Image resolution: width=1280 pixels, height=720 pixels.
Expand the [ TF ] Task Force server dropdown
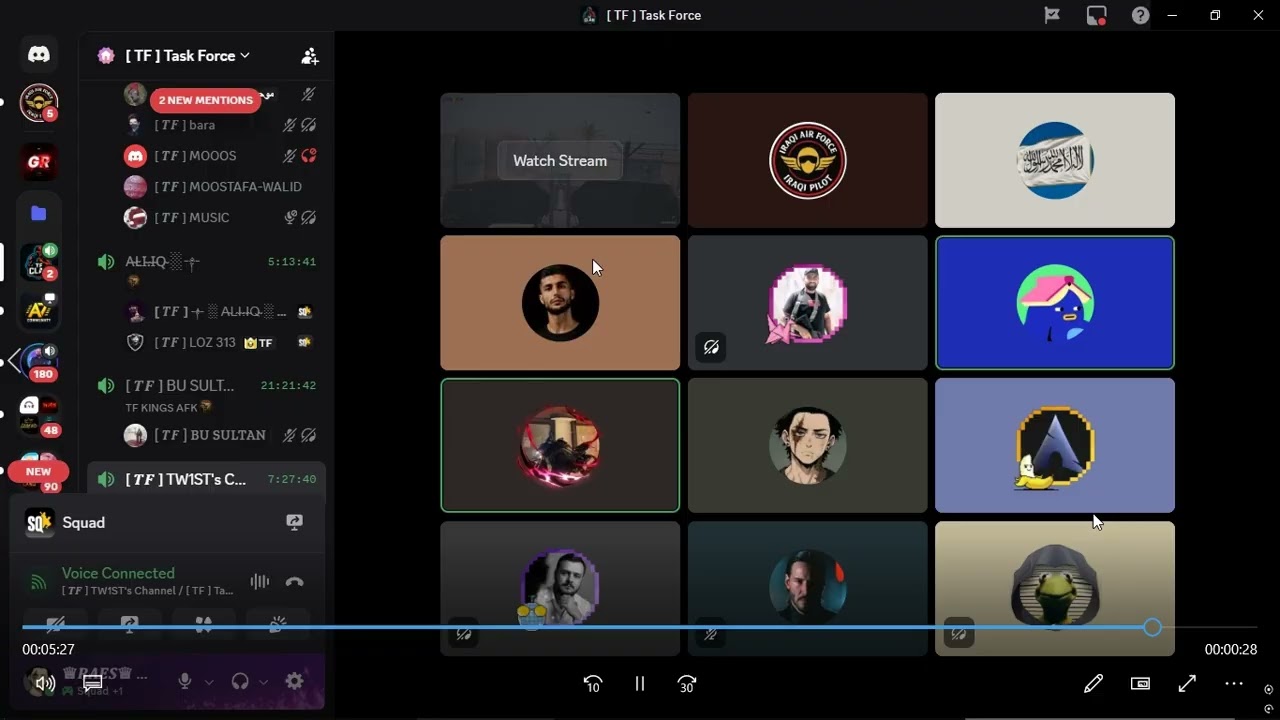click(187, 56)
